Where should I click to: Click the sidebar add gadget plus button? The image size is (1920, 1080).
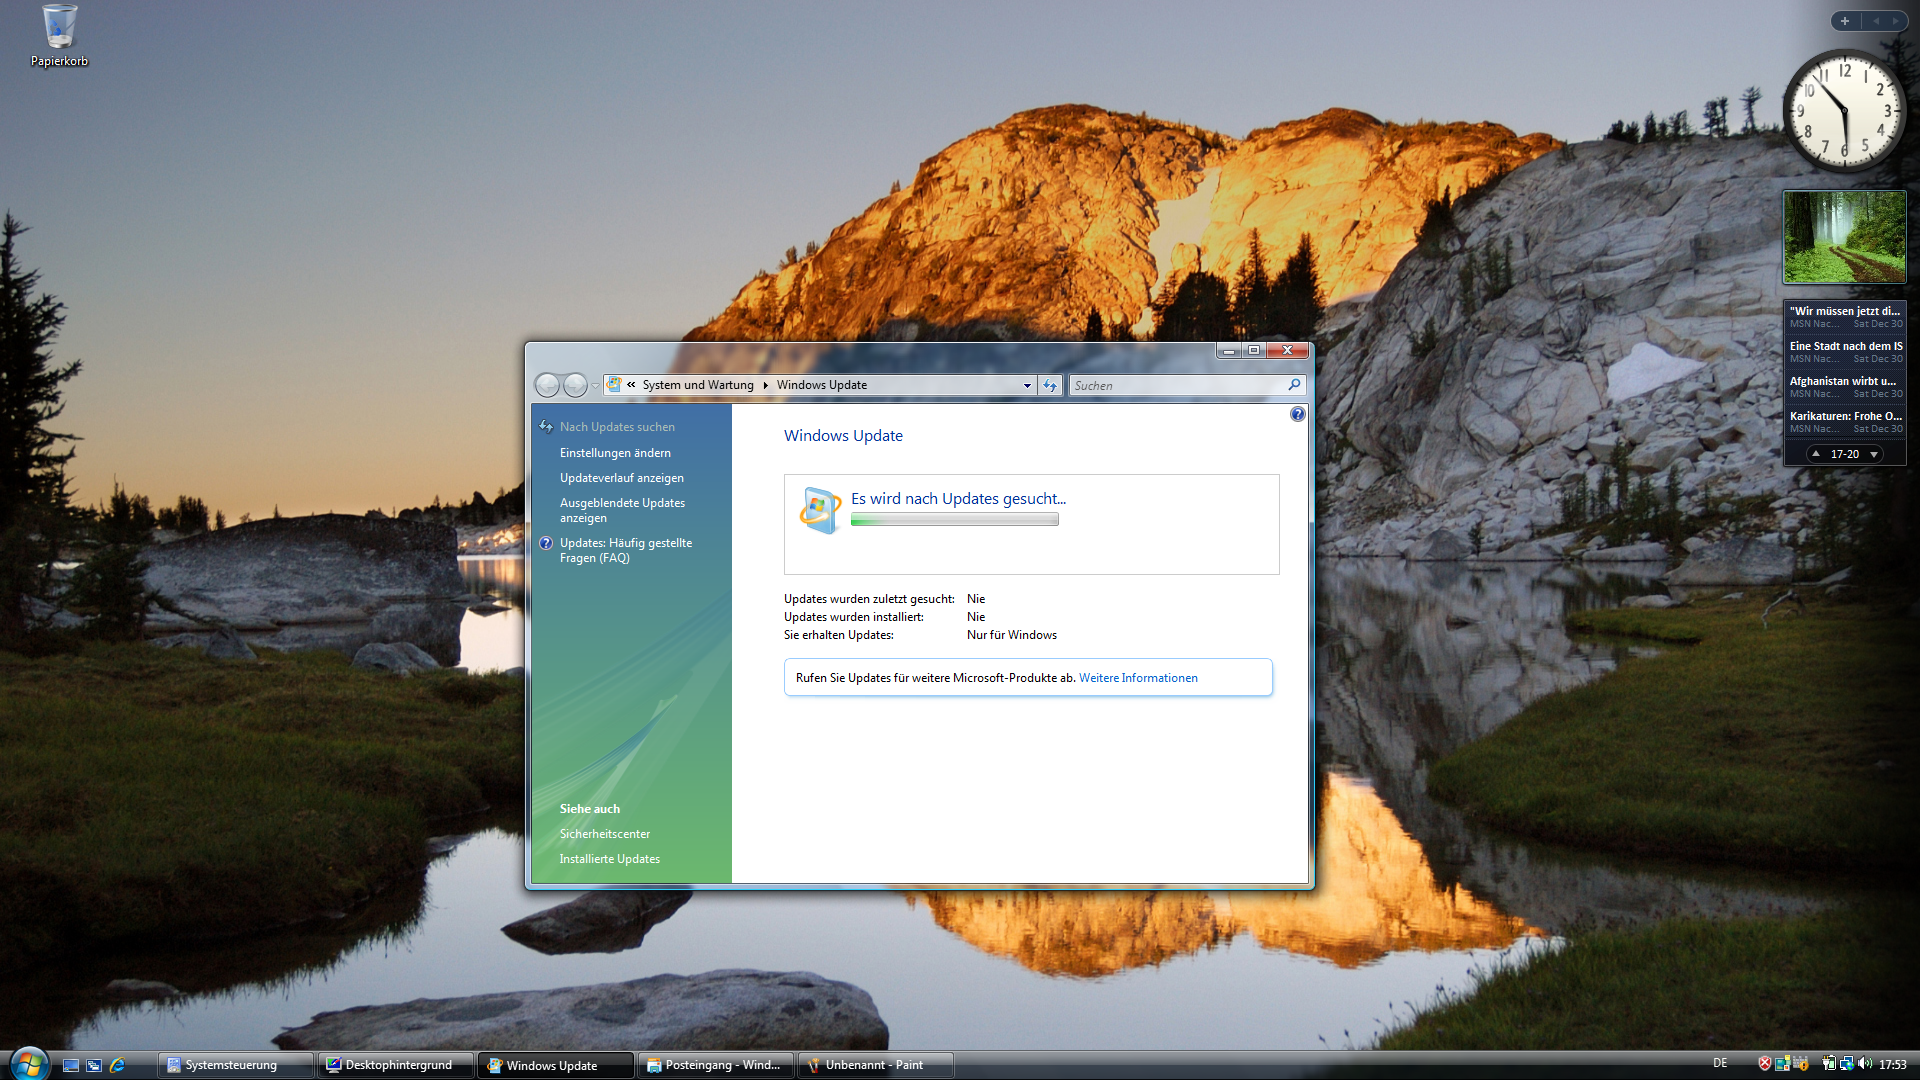(x=1845, y=21)
